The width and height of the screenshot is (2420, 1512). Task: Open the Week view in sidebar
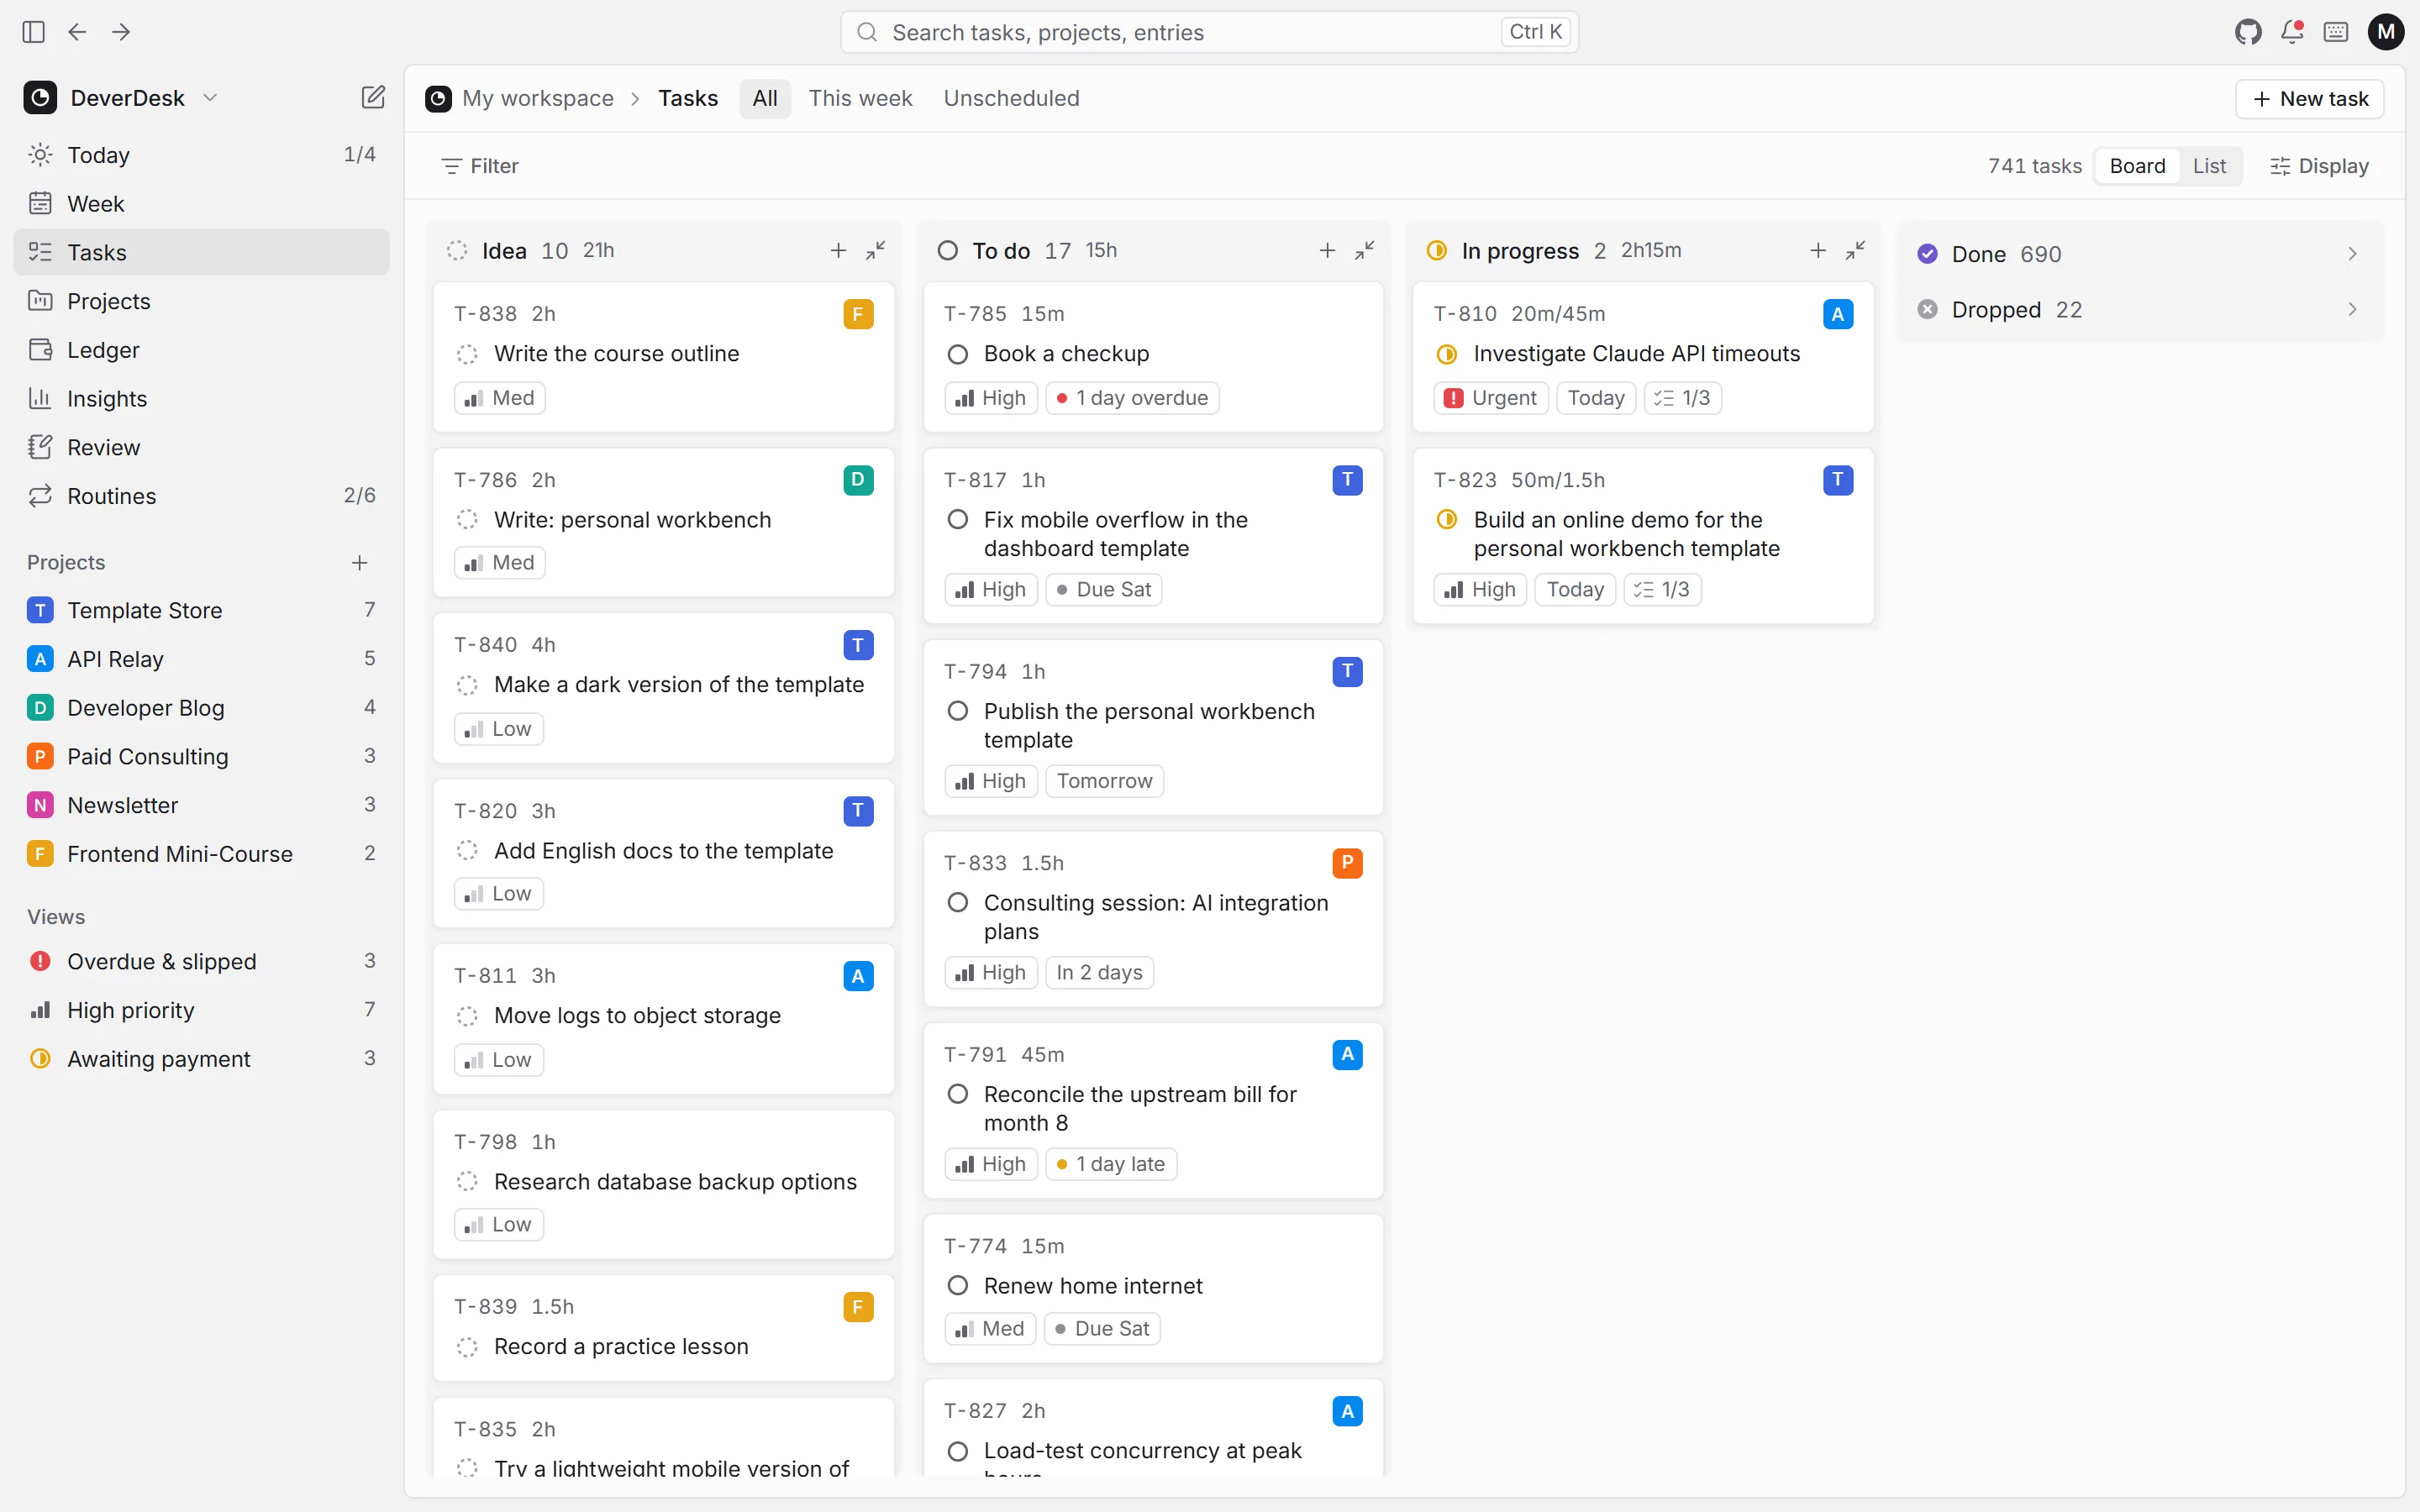pyautogui.click(x=201, y=203)
